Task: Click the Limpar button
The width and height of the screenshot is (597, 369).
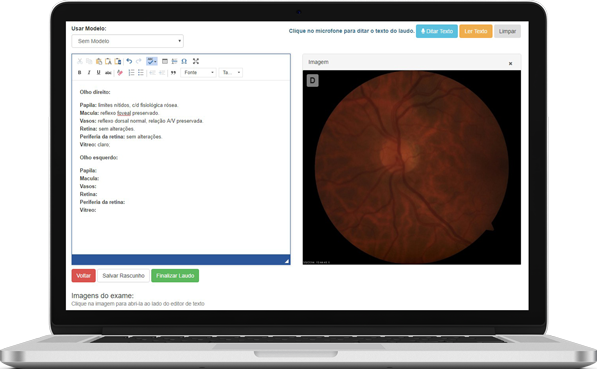Action: [508, 31]
